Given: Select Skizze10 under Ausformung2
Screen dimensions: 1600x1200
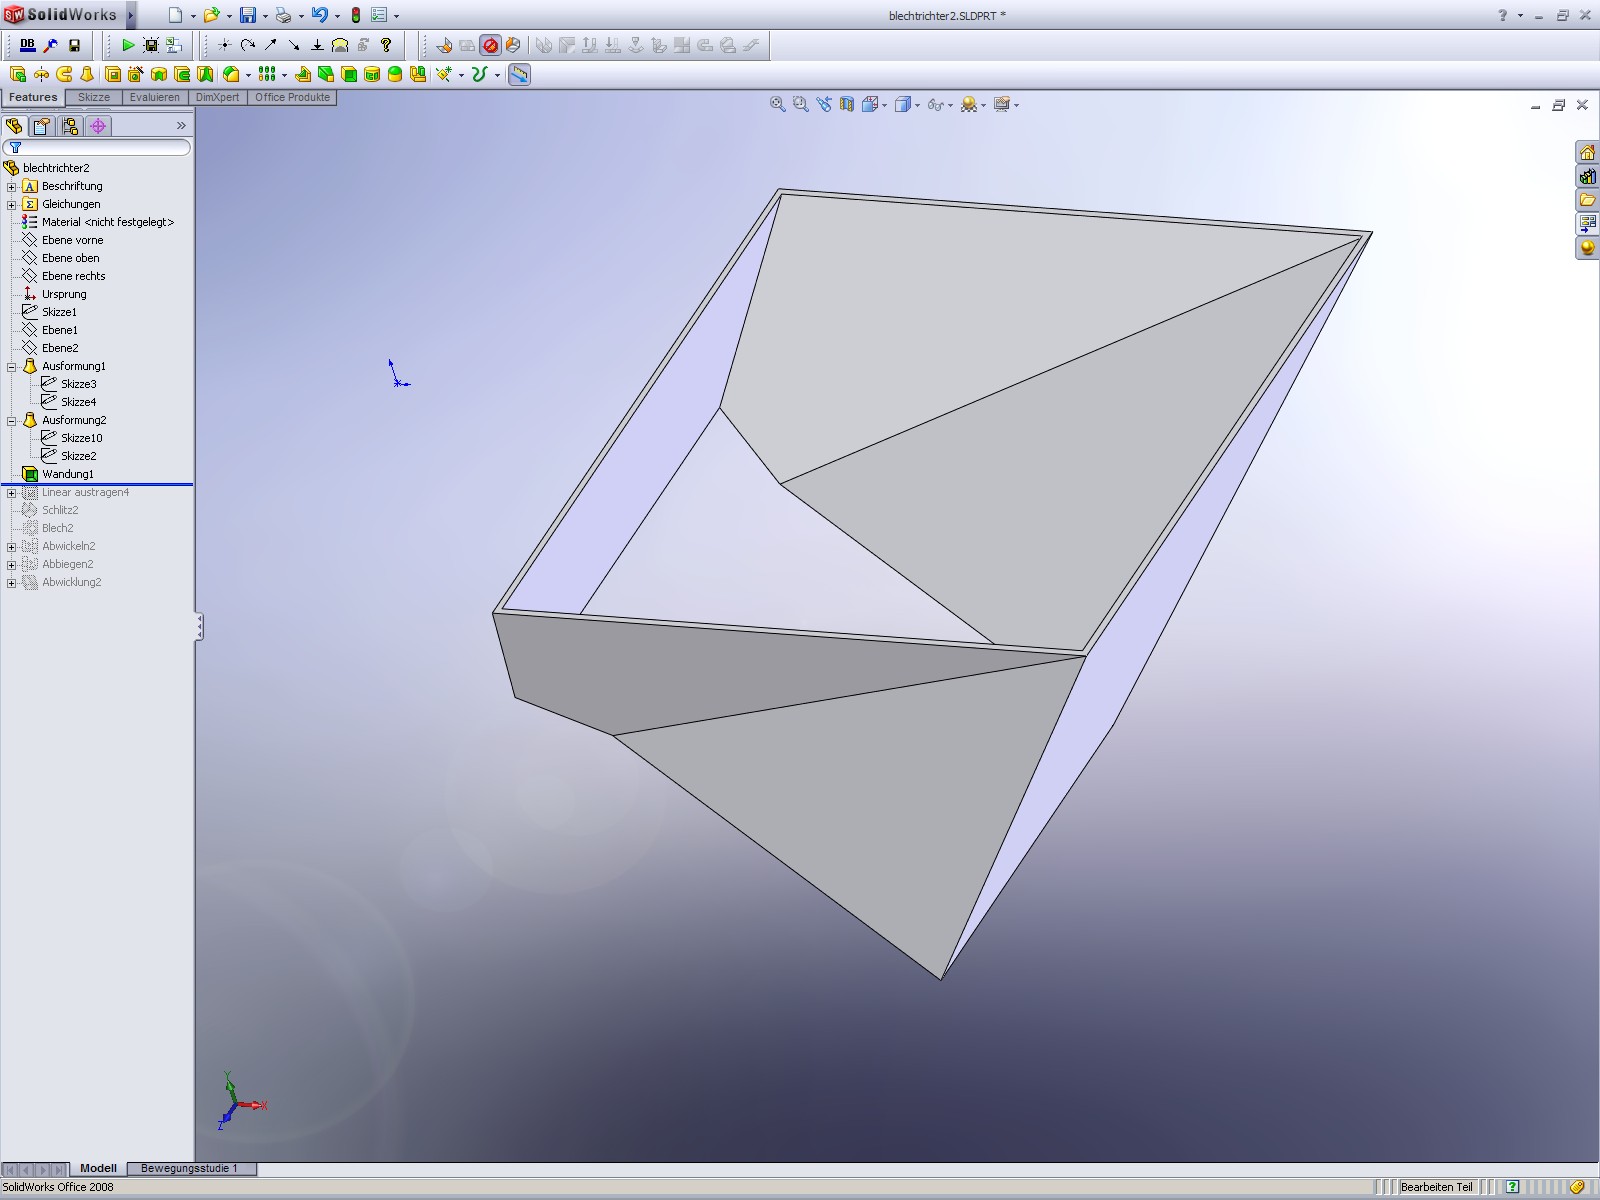Looking at the screenshot, I should [x=72, y=438].
